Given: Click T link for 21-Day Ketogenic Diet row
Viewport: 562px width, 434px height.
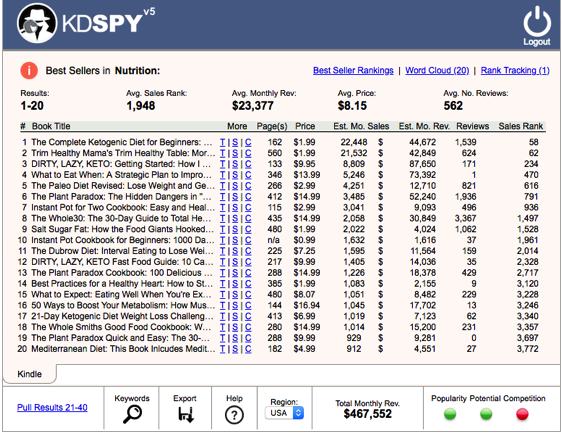Looking at the screenshot, I should [223, 316].
